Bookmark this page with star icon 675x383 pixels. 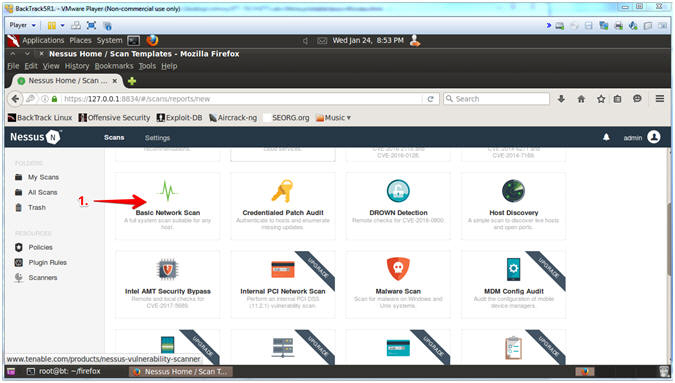tap(601, 99)
